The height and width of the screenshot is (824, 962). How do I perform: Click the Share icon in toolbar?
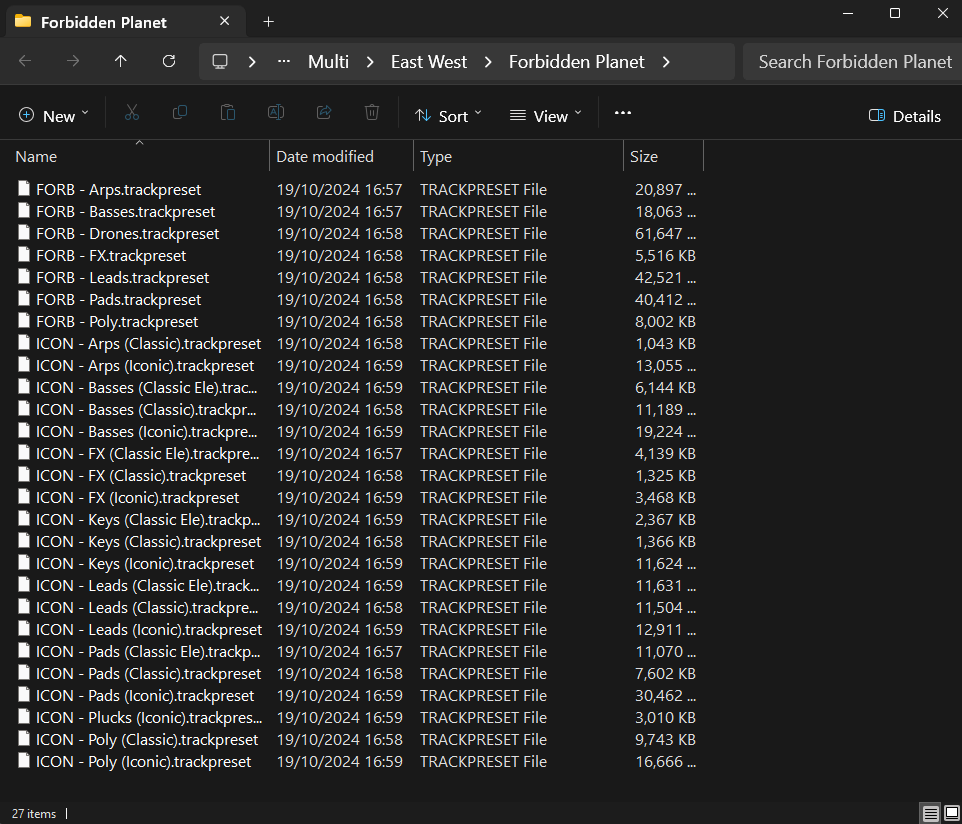[x=324, y=113]
